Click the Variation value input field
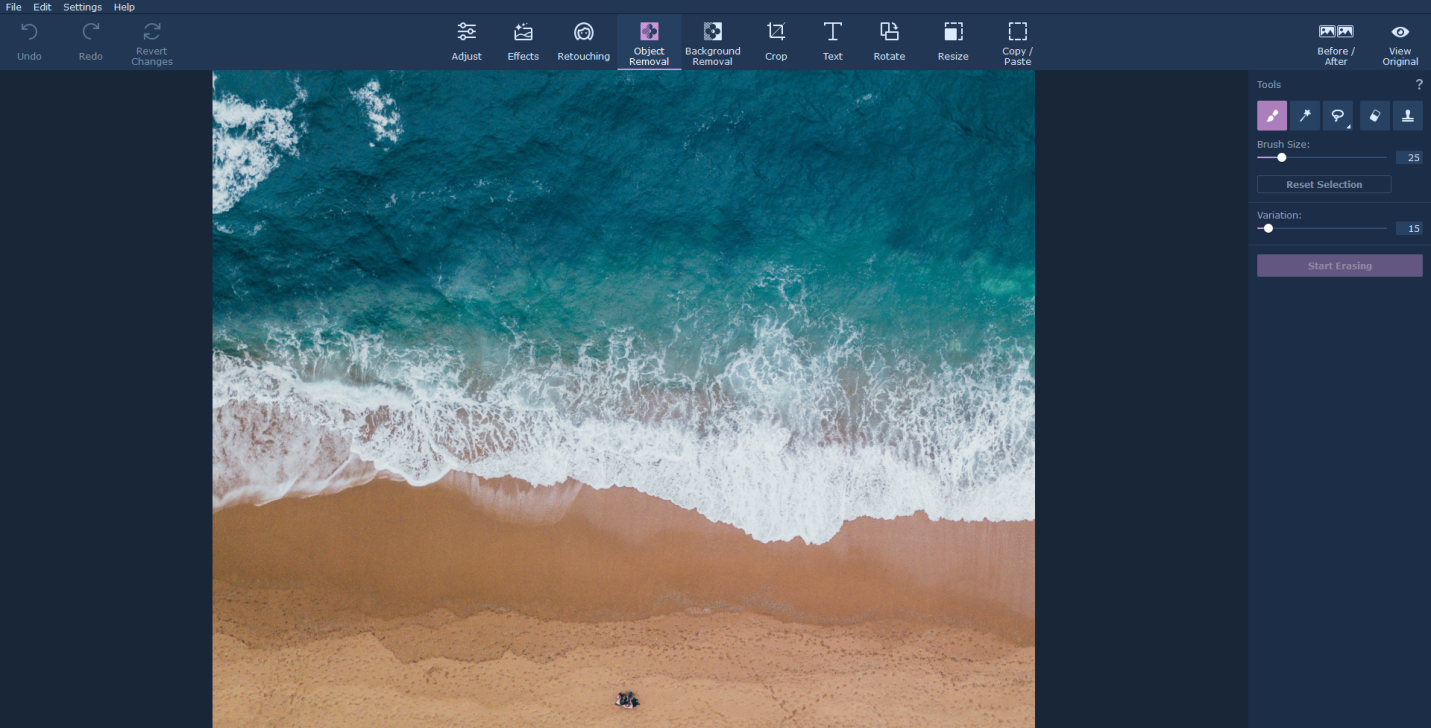Screen dimensions: 1431x728 click(1409, 229)
